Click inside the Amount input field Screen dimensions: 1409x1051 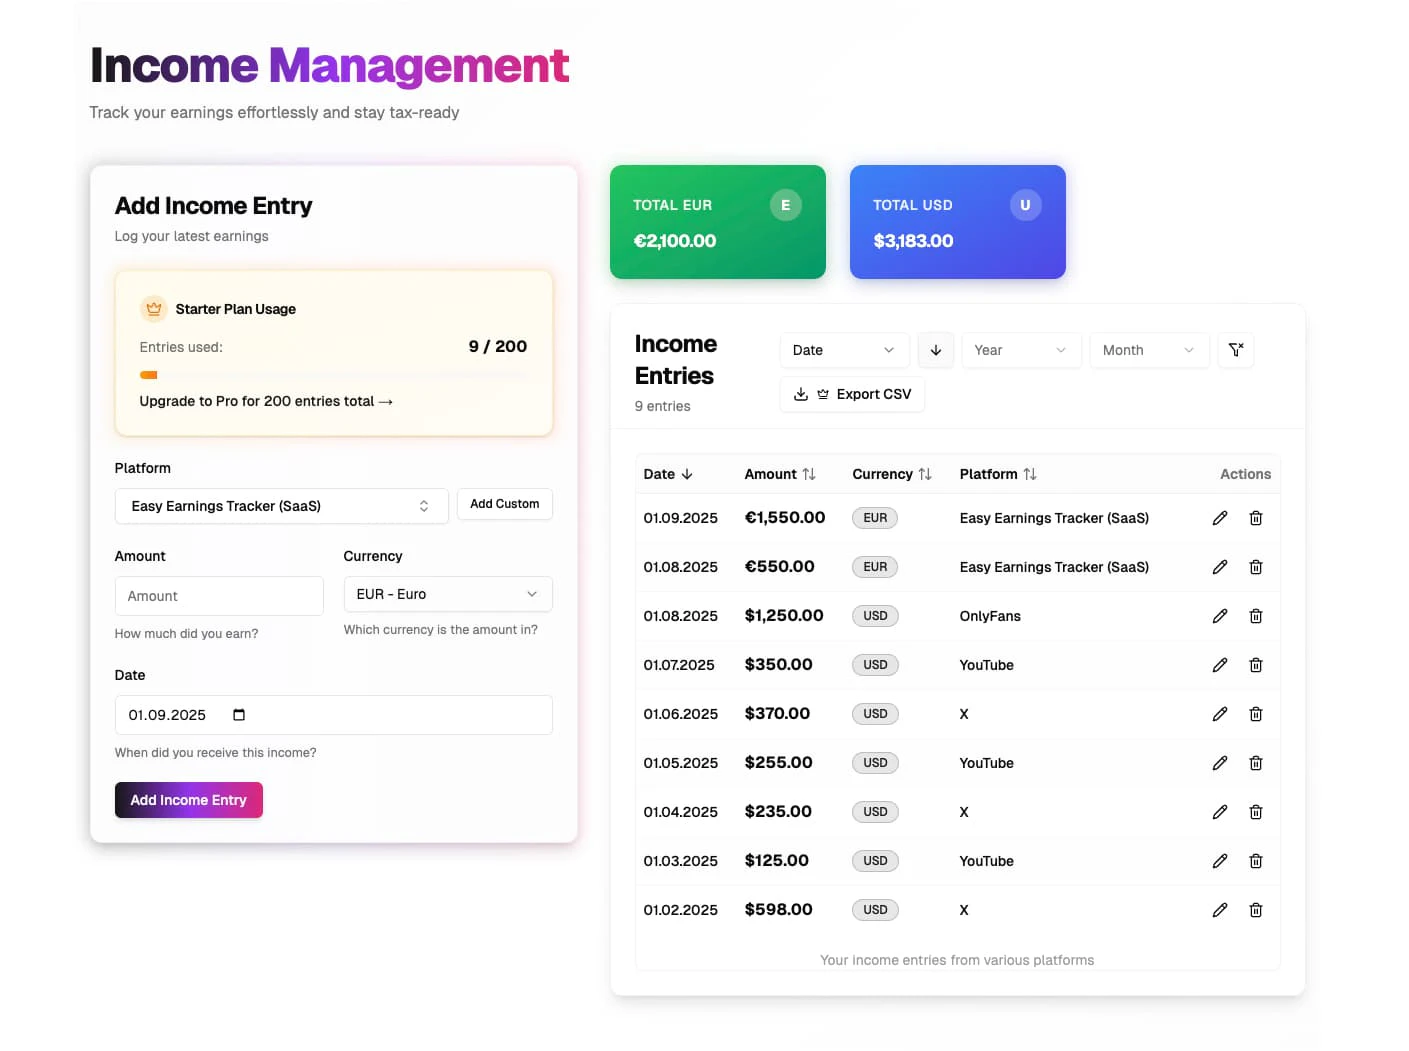218,595
